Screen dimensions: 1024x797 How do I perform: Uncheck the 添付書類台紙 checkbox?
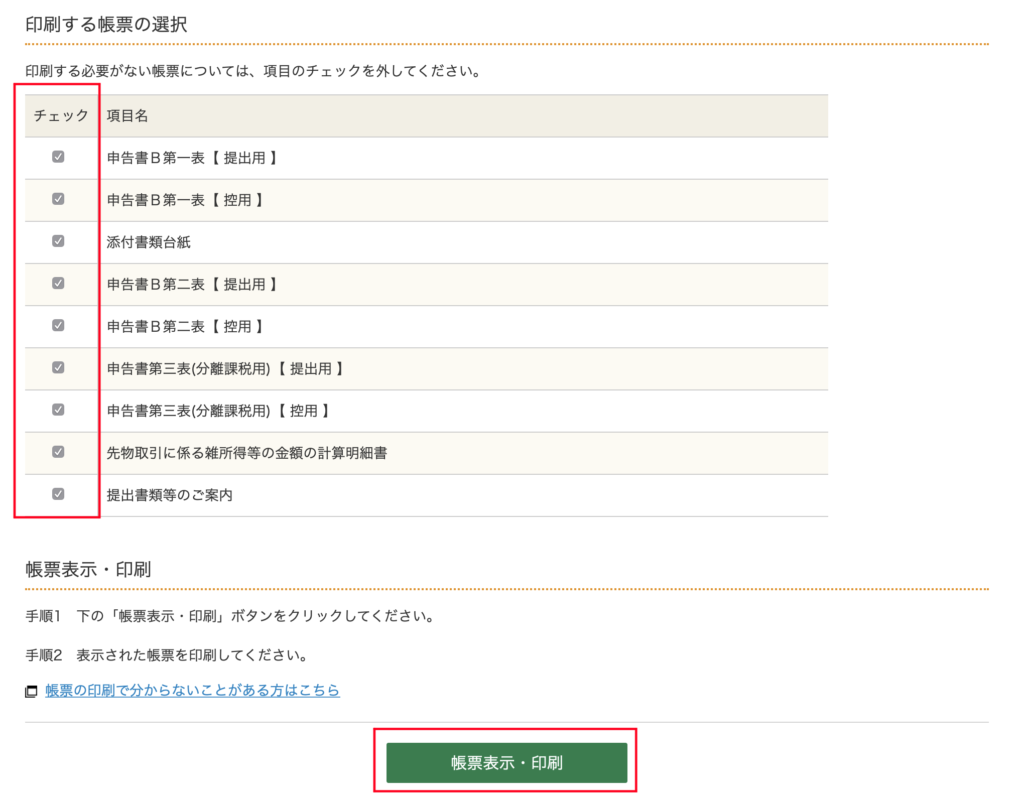click(58, 241)
